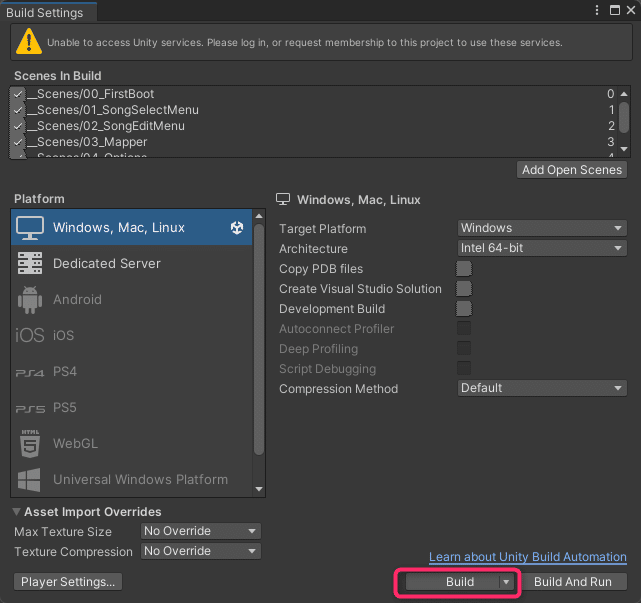Screen dimensions: 641x603
Task: Click the Unity logo on the selected platform row
Action: (237, 227)
